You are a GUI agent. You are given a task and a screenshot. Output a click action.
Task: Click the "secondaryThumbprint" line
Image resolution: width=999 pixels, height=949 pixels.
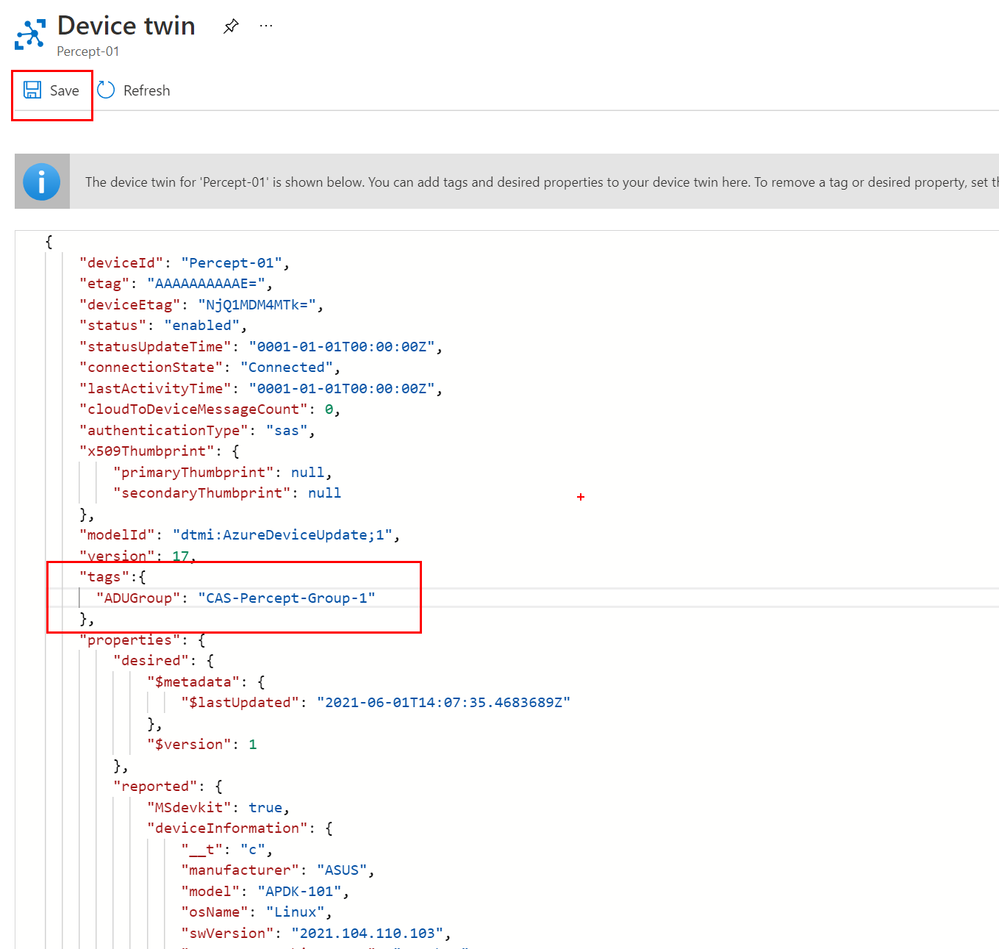pyautogui.click(x=227, y=493)
